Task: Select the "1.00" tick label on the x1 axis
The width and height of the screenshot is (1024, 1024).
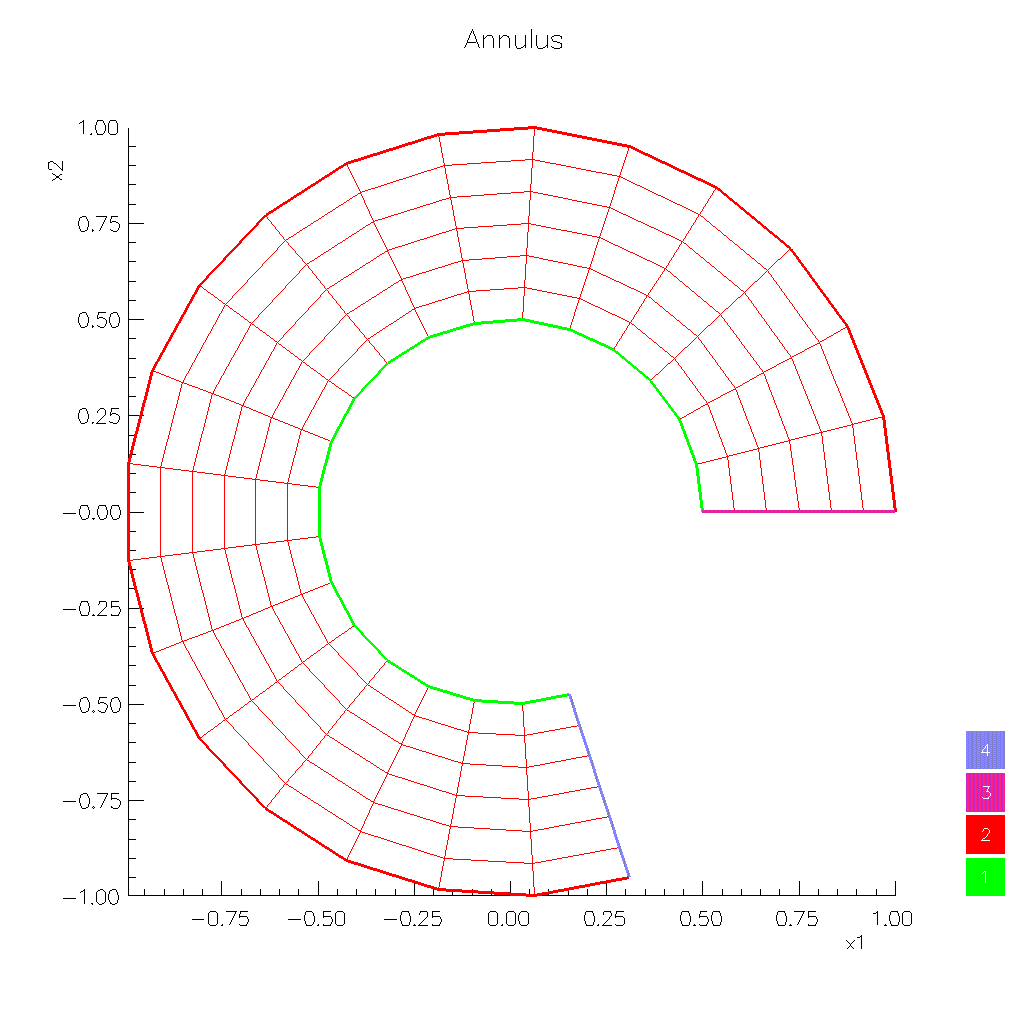Action: pyautogui.click(x=892, y=920)
